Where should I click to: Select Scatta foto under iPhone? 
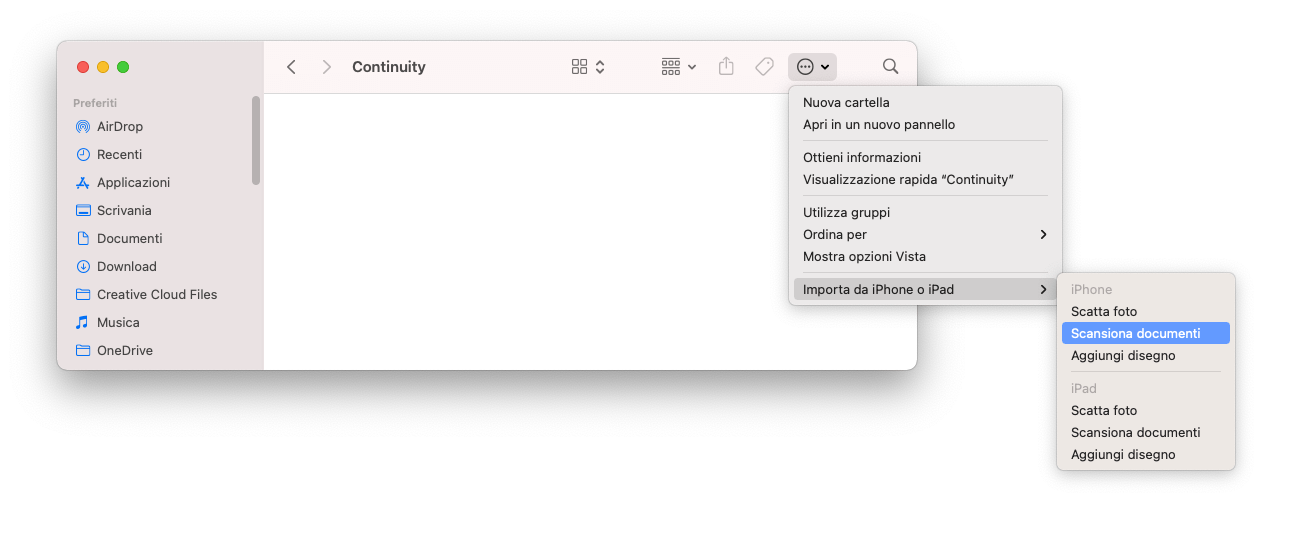tap(1146, 312)
